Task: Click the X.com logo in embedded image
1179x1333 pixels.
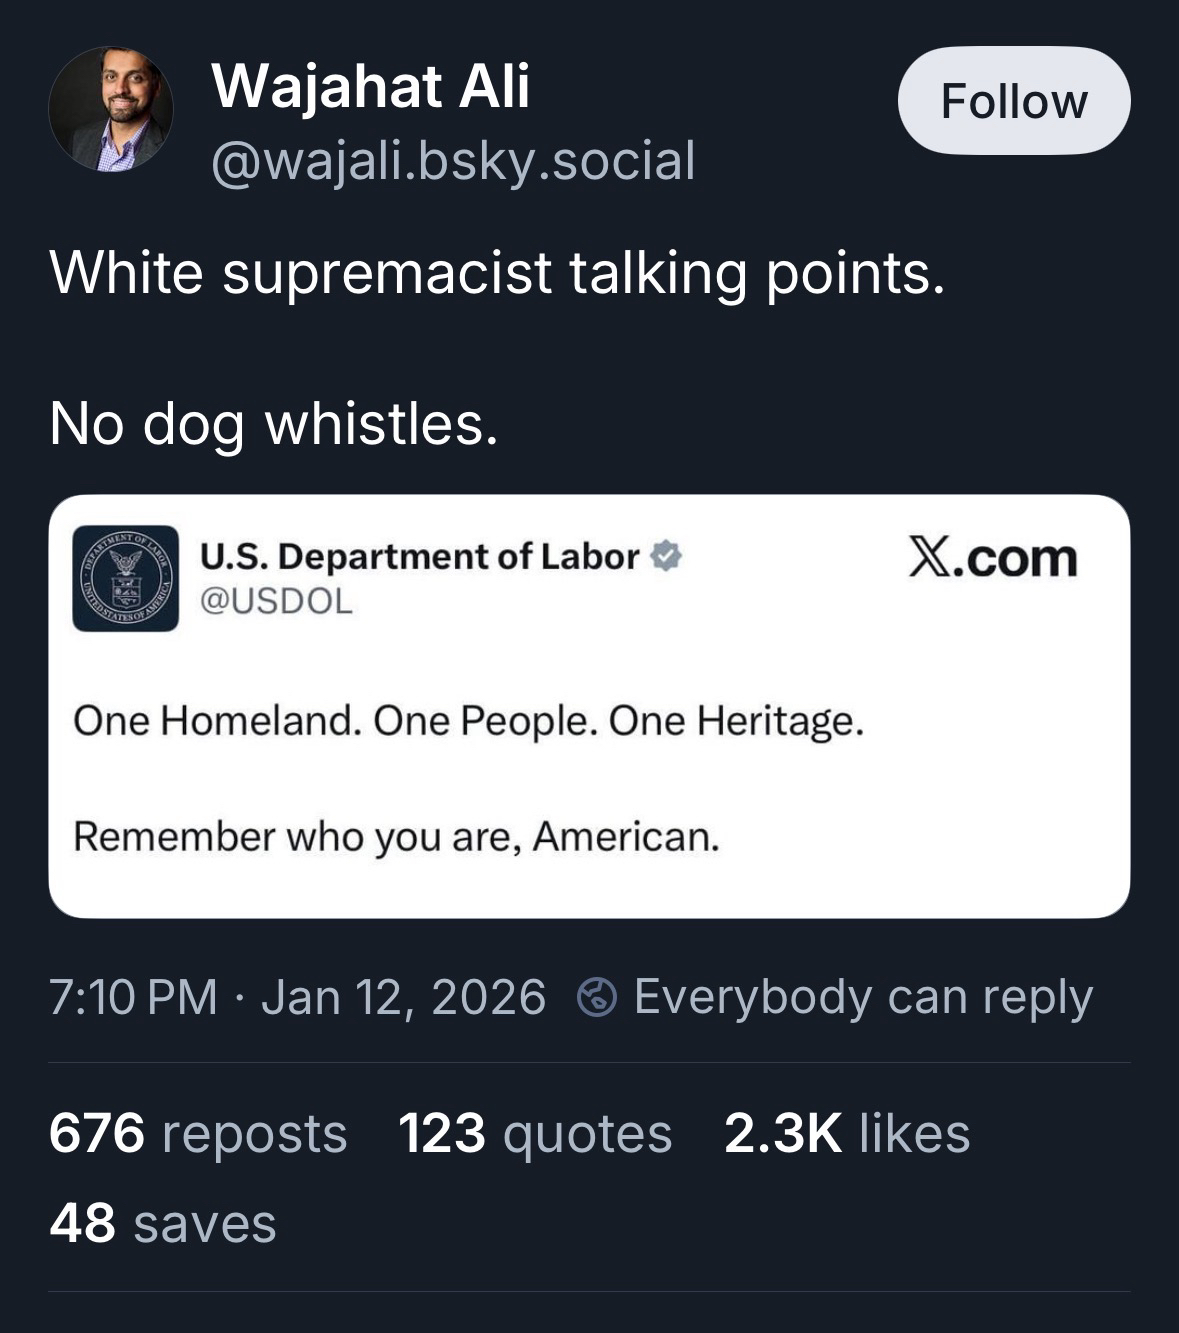Action: tap(992, 558)
